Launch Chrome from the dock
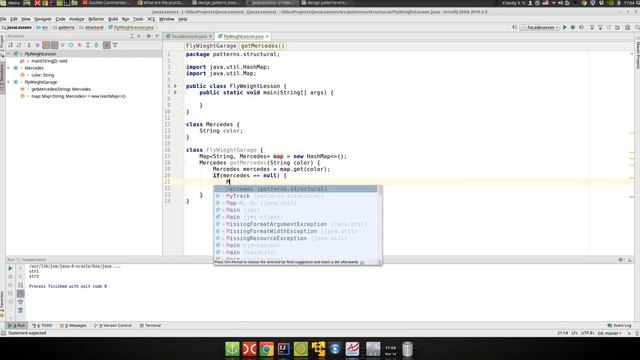 click(266, 349)
